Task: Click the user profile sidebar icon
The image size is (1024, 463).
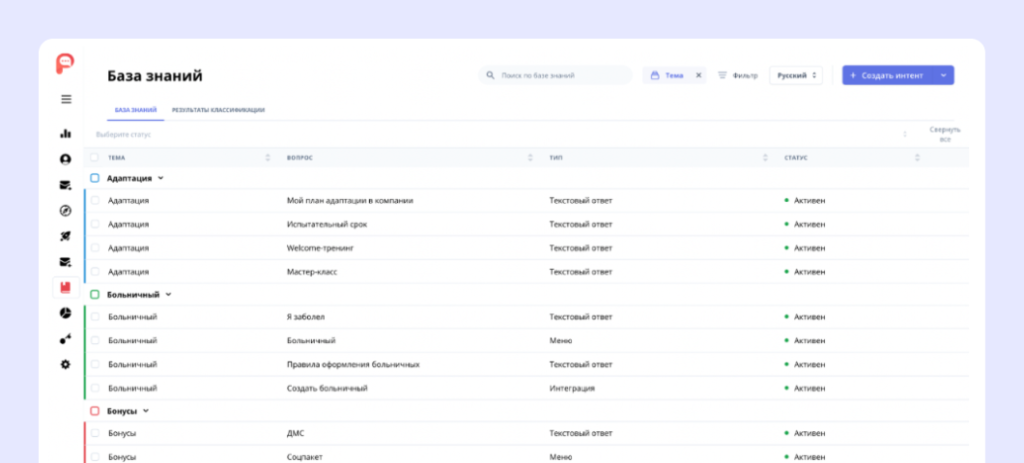Action: 66,159
